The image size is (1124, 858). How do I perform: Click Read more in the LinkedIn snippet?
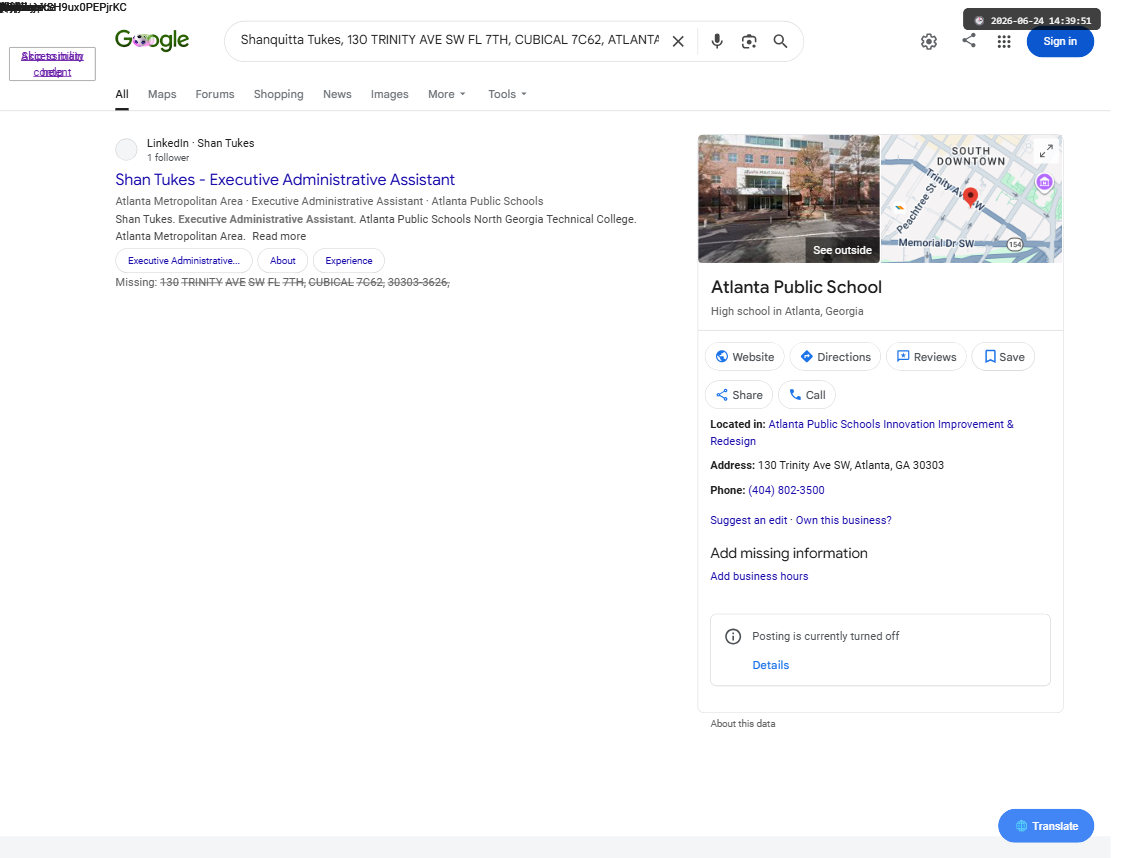tap(279, 236)
